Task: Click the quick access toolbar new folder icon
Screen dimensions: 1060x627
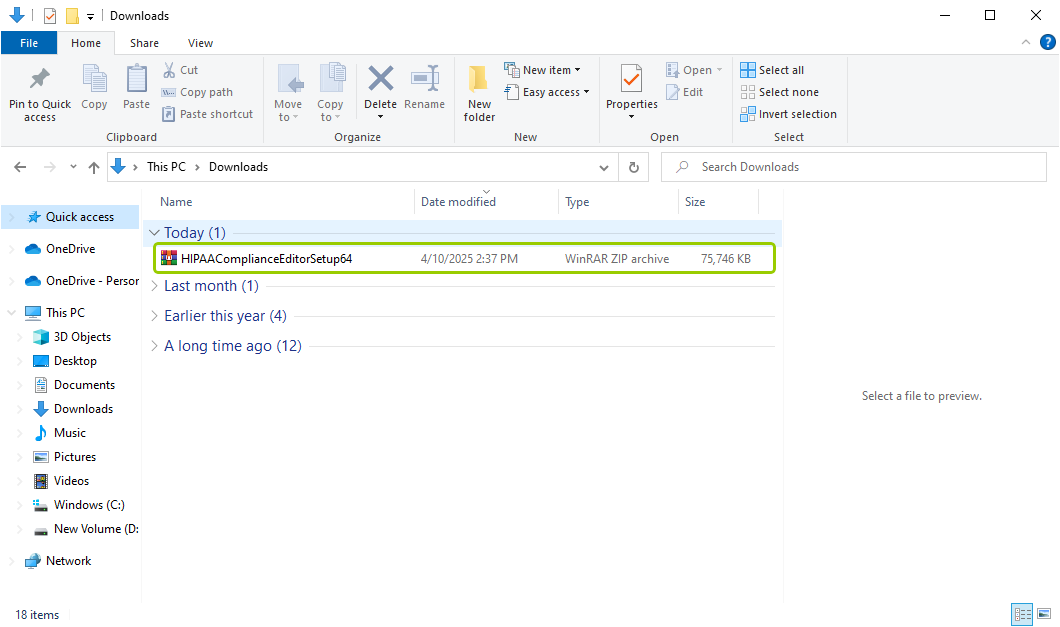Action: (x=72, y=16)
